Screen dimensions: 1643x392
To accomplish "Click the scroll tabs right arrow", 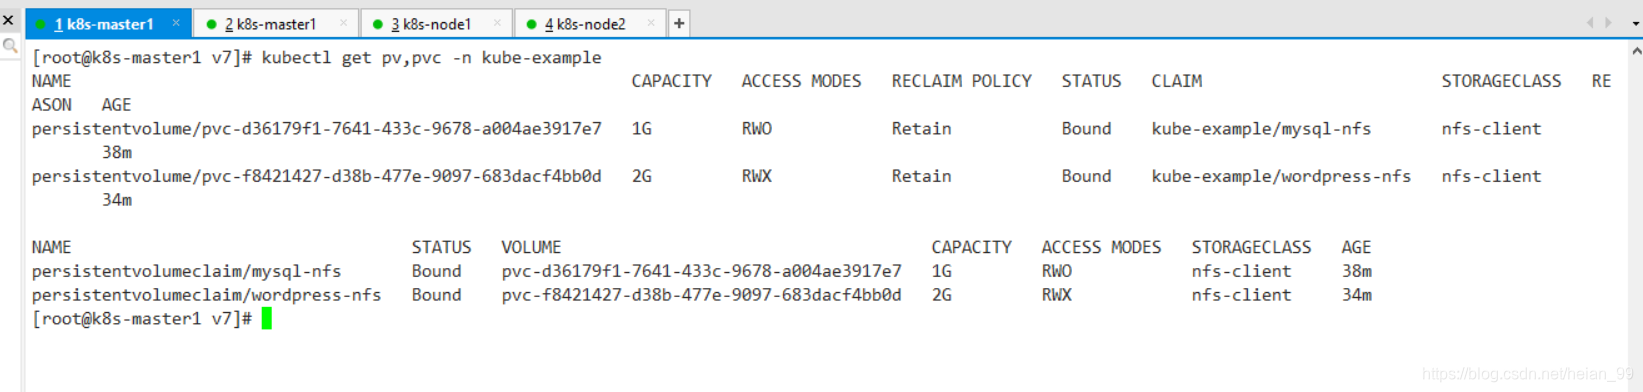I will pyautogui.click(x=1609, y=23).
